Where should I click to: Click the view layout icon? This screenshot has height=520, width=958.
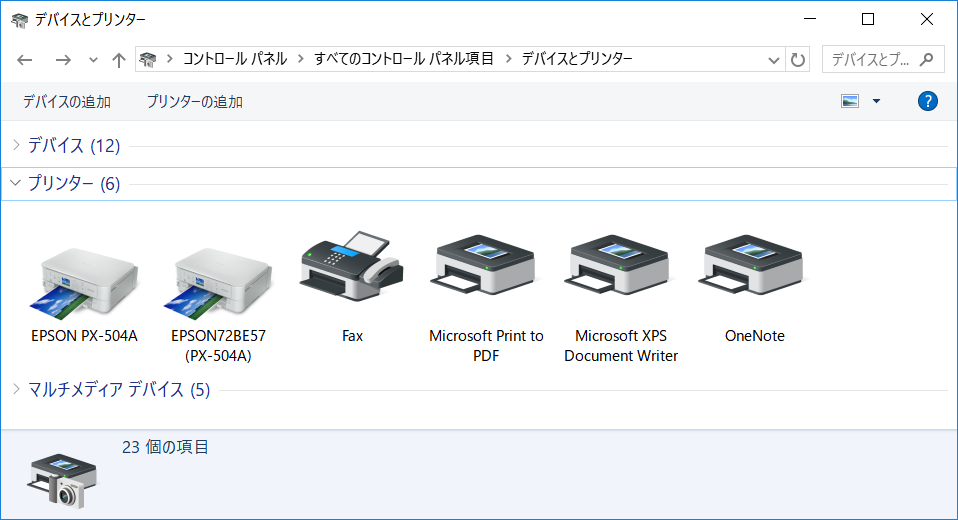[x=850, y=101]
